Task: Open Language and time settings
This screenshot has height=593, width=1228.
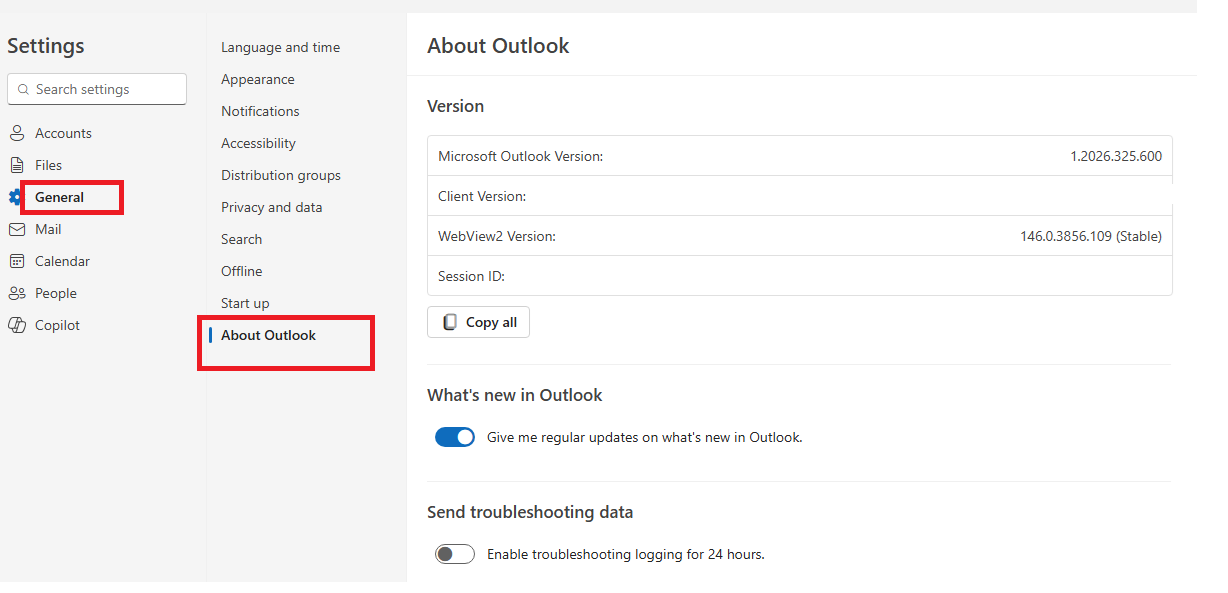Action: click(x=280, y=47)
